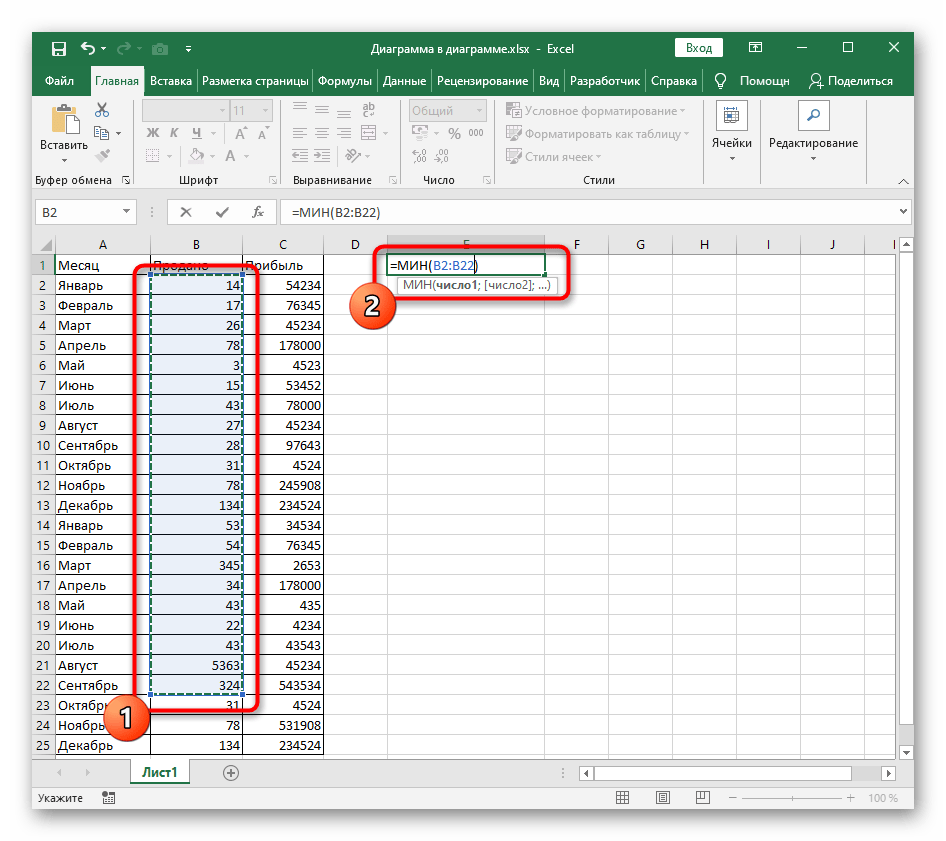The image size is (946, 841).
Task: Click the fill color bucket icon
Action: click(197, 156)
